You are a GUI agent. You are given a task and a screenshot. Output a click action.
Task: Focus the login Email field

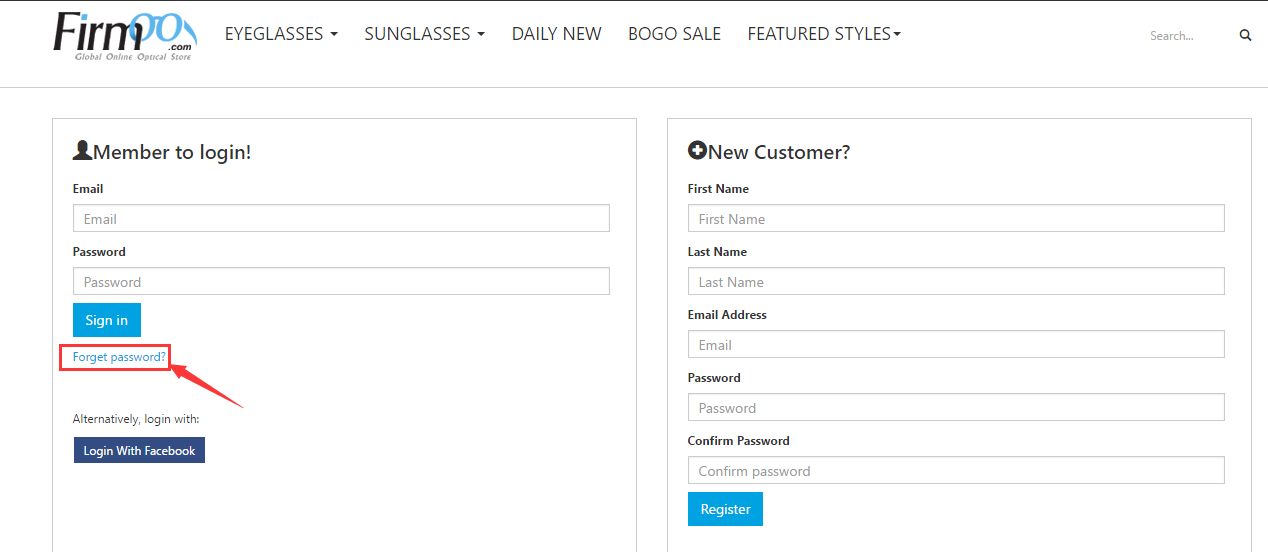pos(341,218)
